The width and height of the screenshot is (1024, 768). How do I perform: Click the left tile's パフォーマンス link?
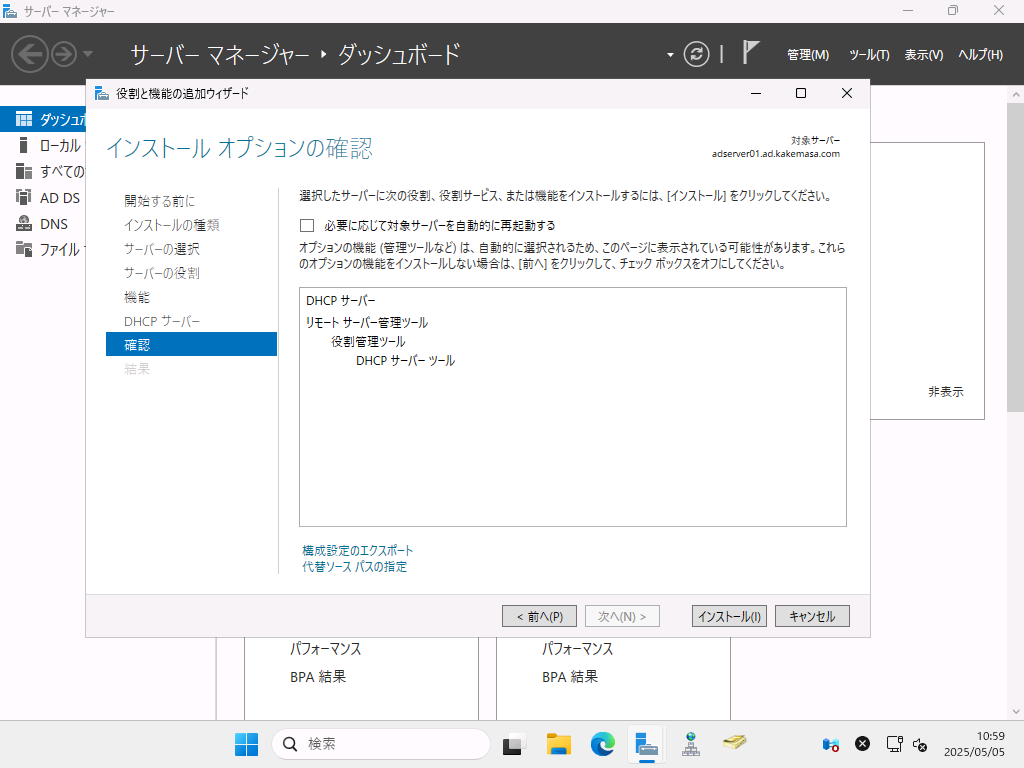[325, 649]
